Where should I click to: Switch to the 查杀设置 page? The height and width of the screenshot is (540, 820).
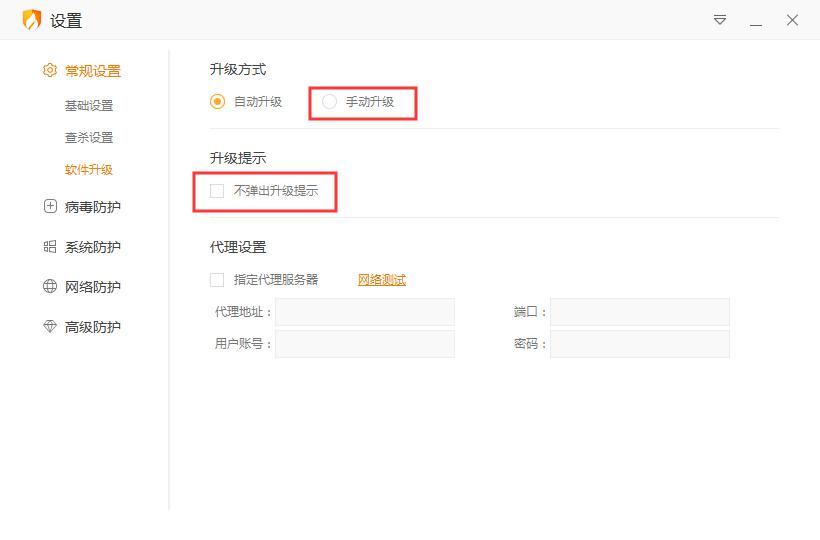click(x=89, y=138)
